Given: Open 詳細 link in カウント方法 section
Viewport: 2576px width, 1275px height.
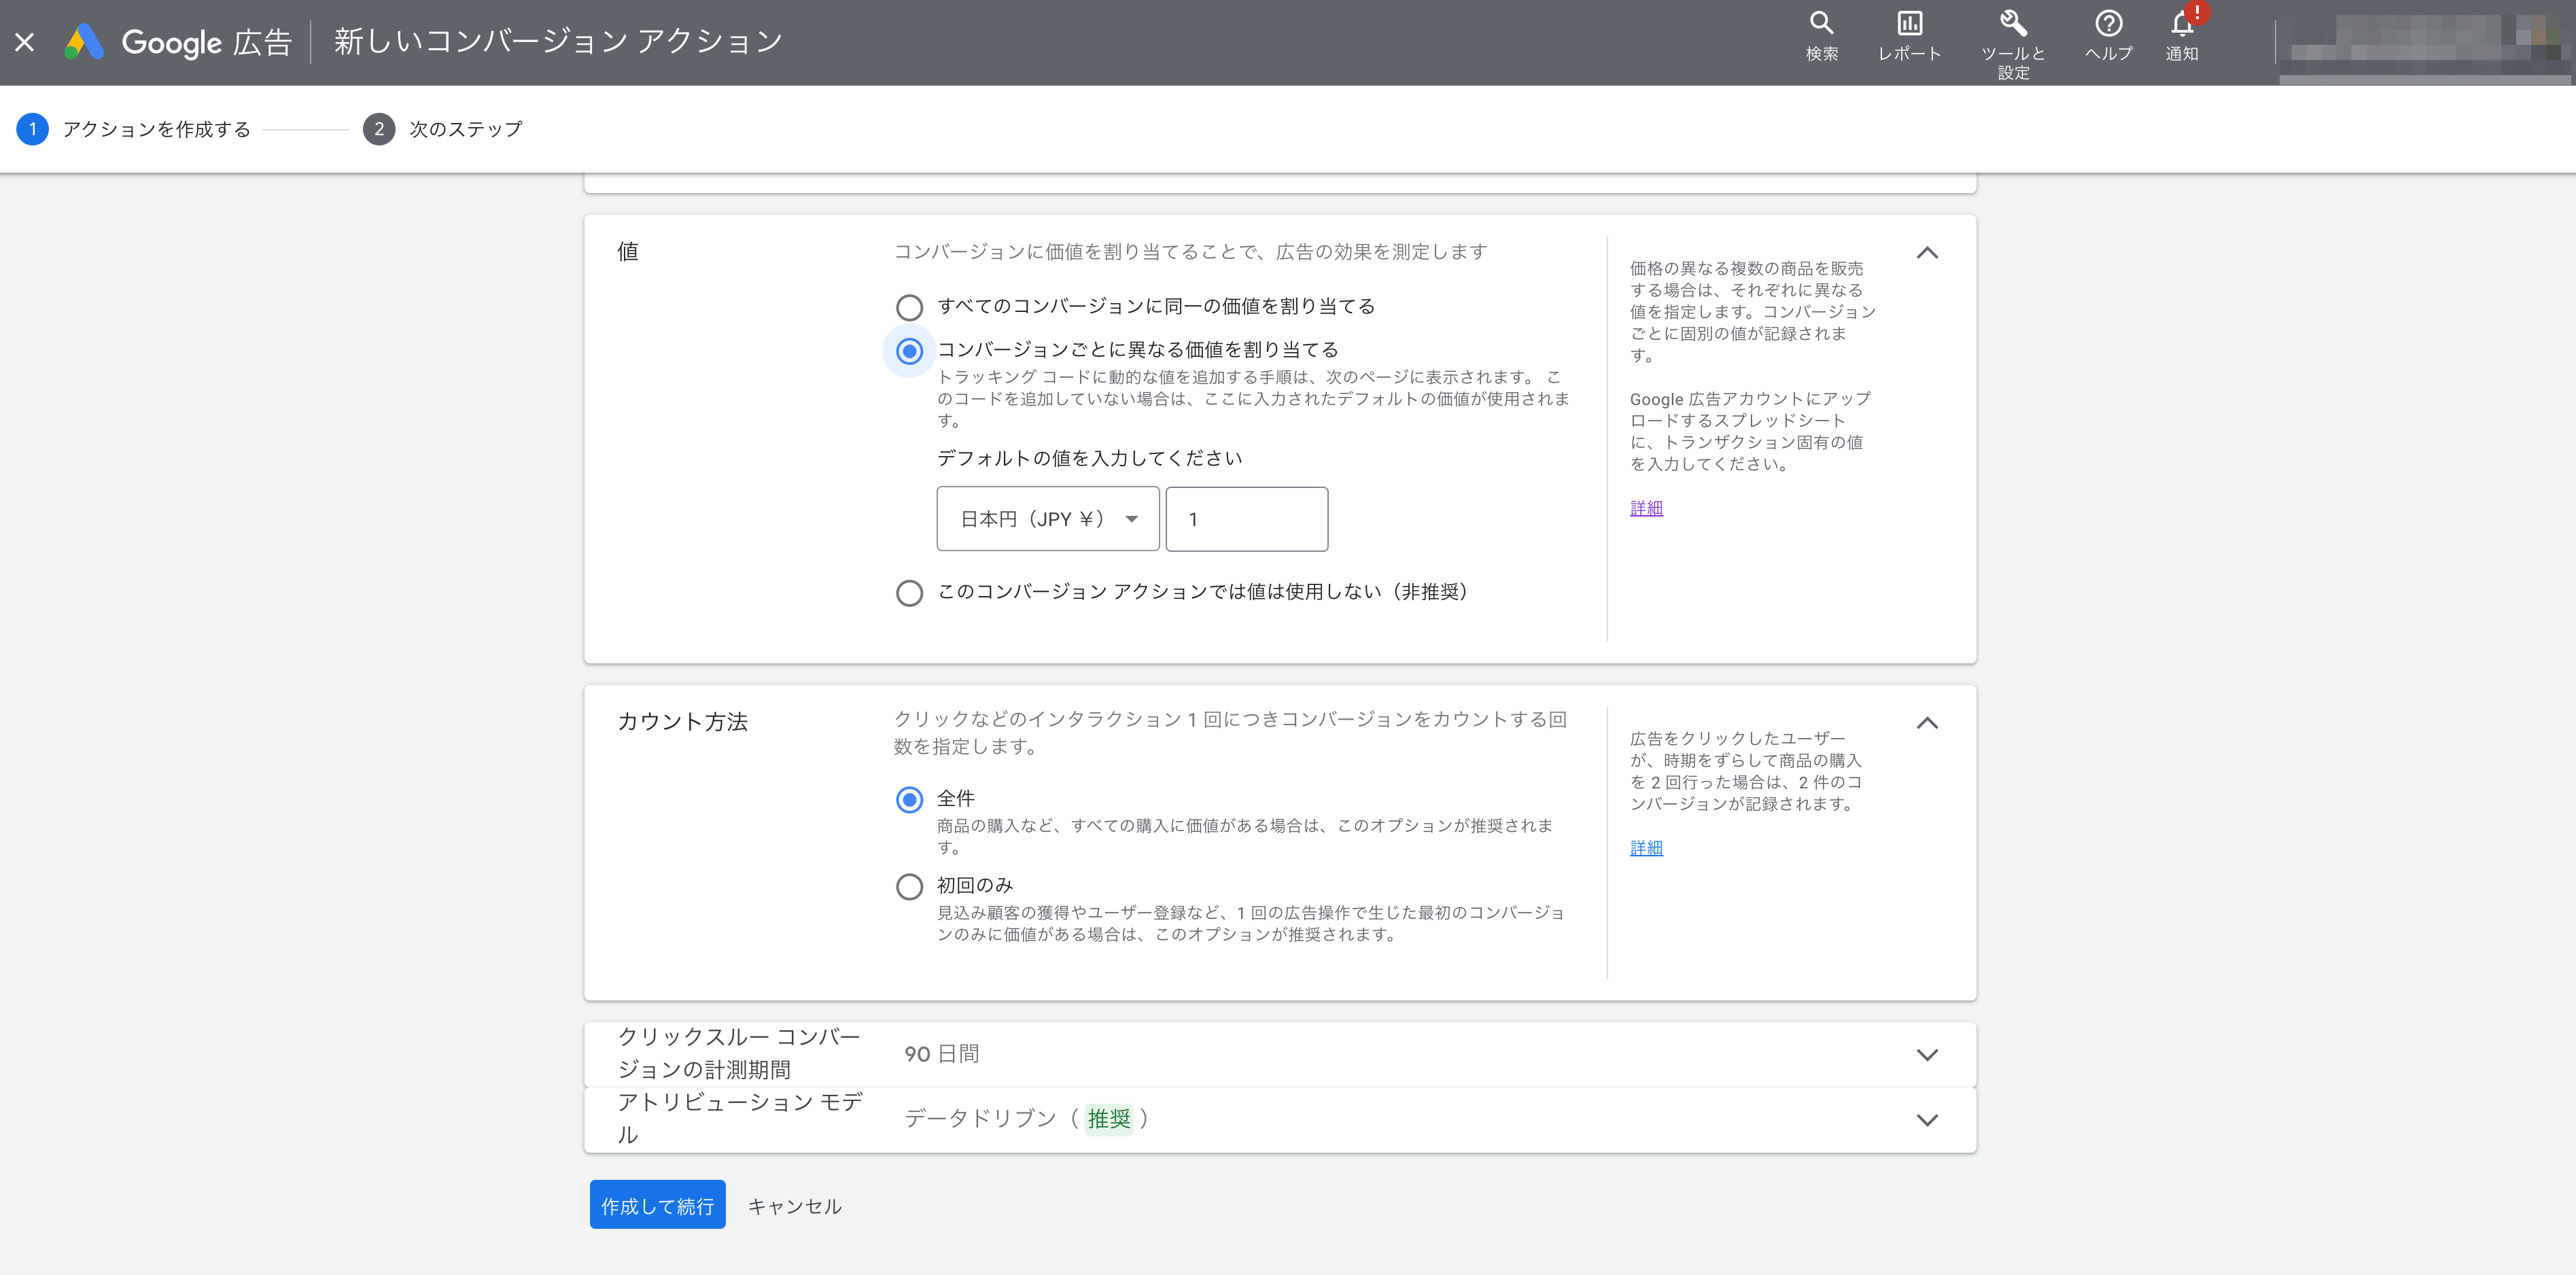Looking at the screenshot, I should (1646, 848).
